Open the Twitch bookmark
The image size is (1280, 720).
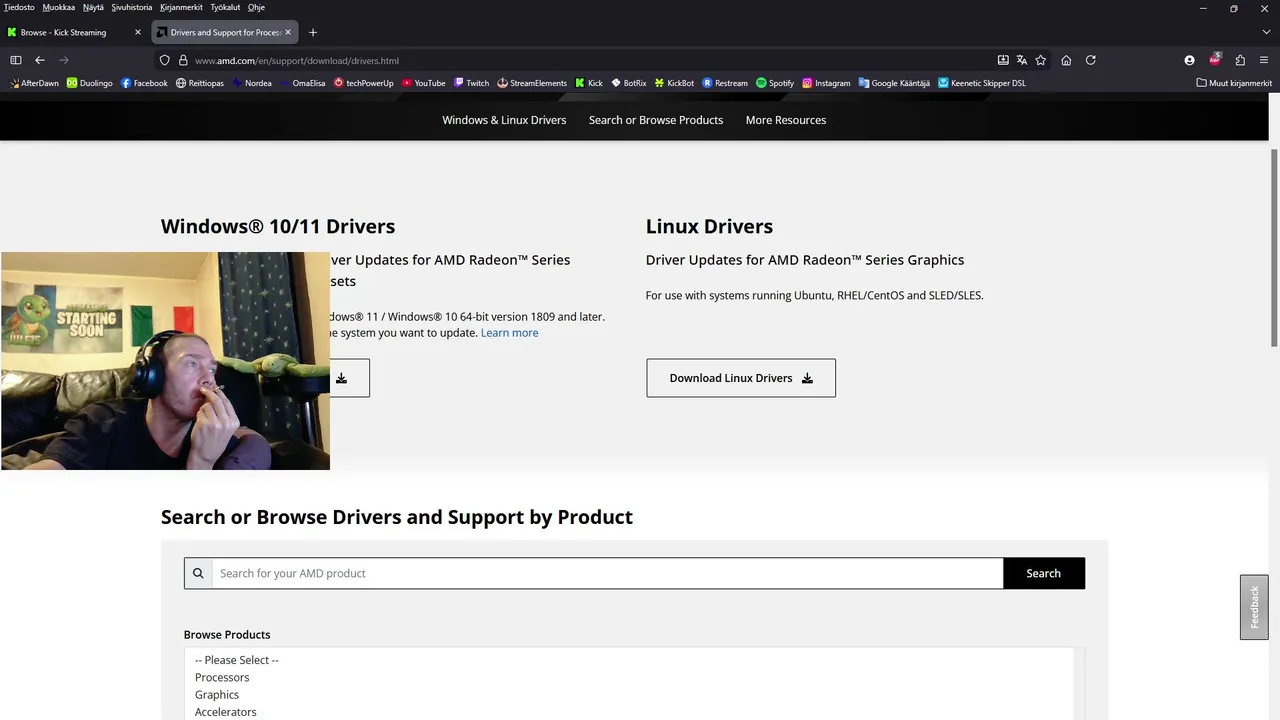point(471,83)
